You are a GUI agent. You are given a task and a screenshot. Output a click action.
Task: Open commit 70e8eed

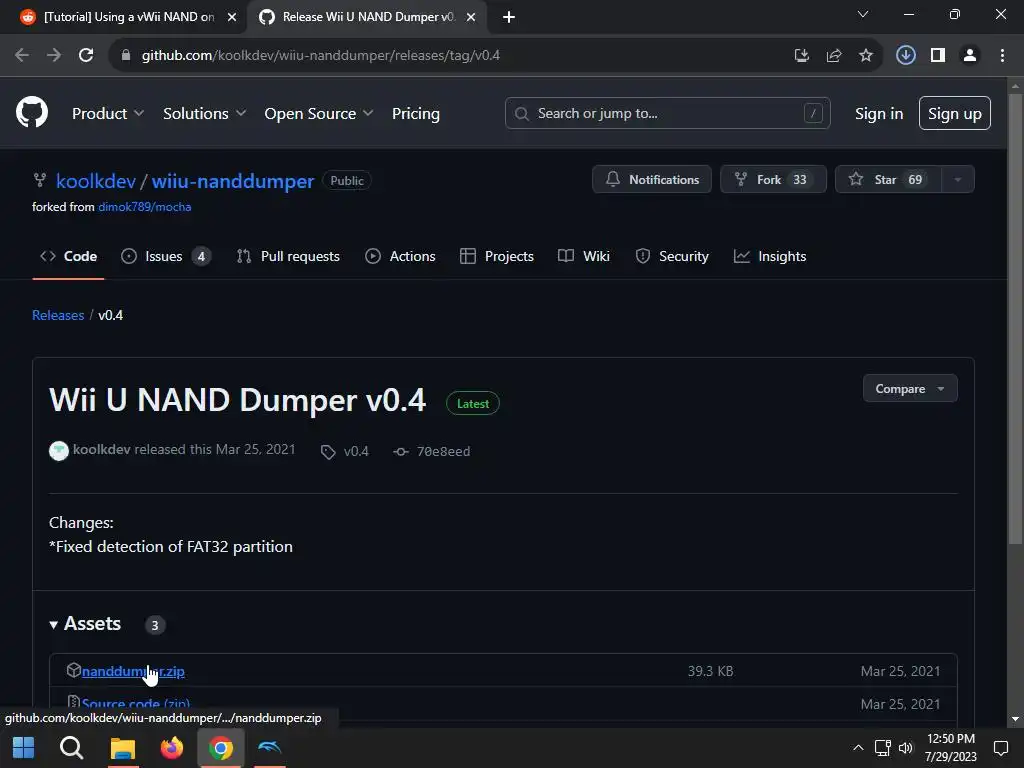[432, 451]
